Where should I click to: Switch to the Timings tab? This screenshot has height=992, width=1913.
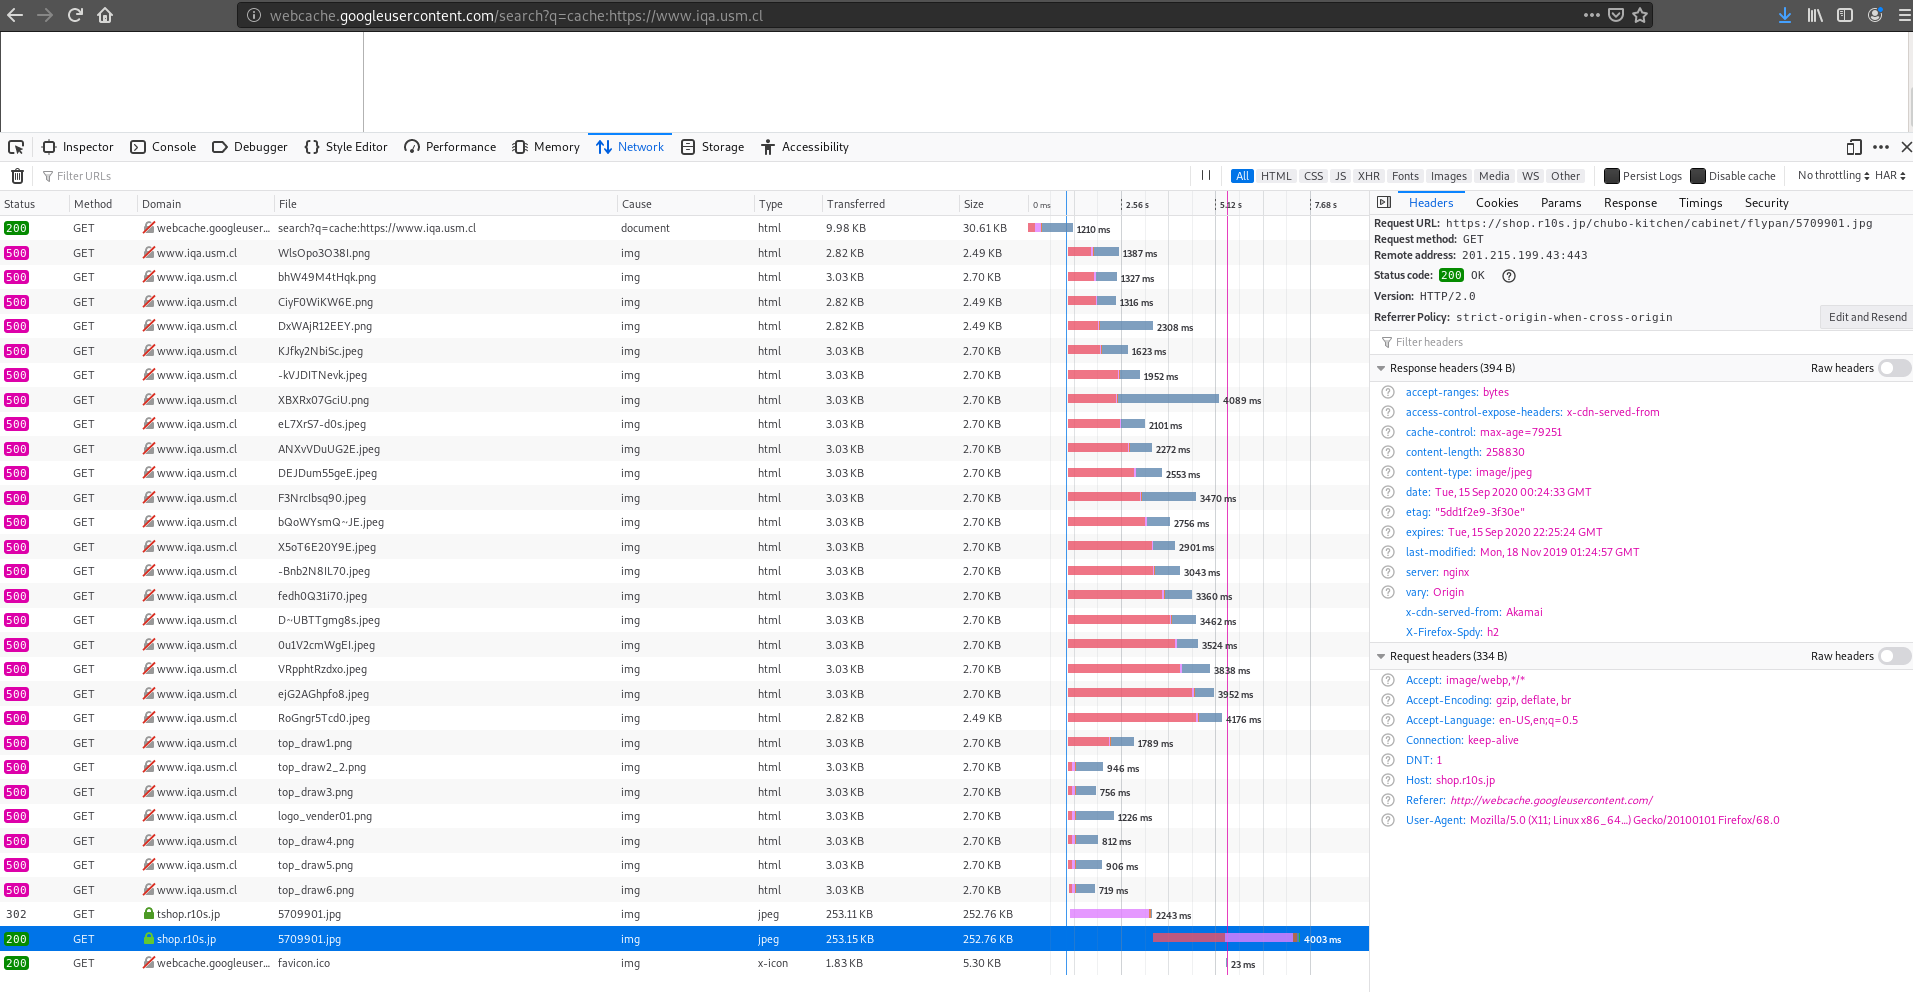tap(1700, 203)
